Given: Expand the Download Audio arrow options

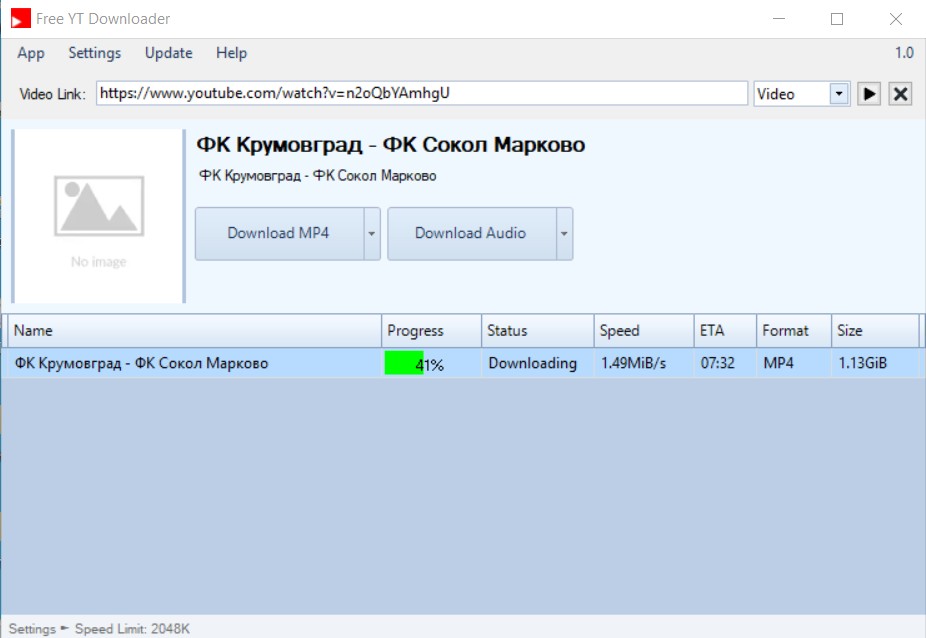Looking at the screenshot, I should [x=564, y=233].
